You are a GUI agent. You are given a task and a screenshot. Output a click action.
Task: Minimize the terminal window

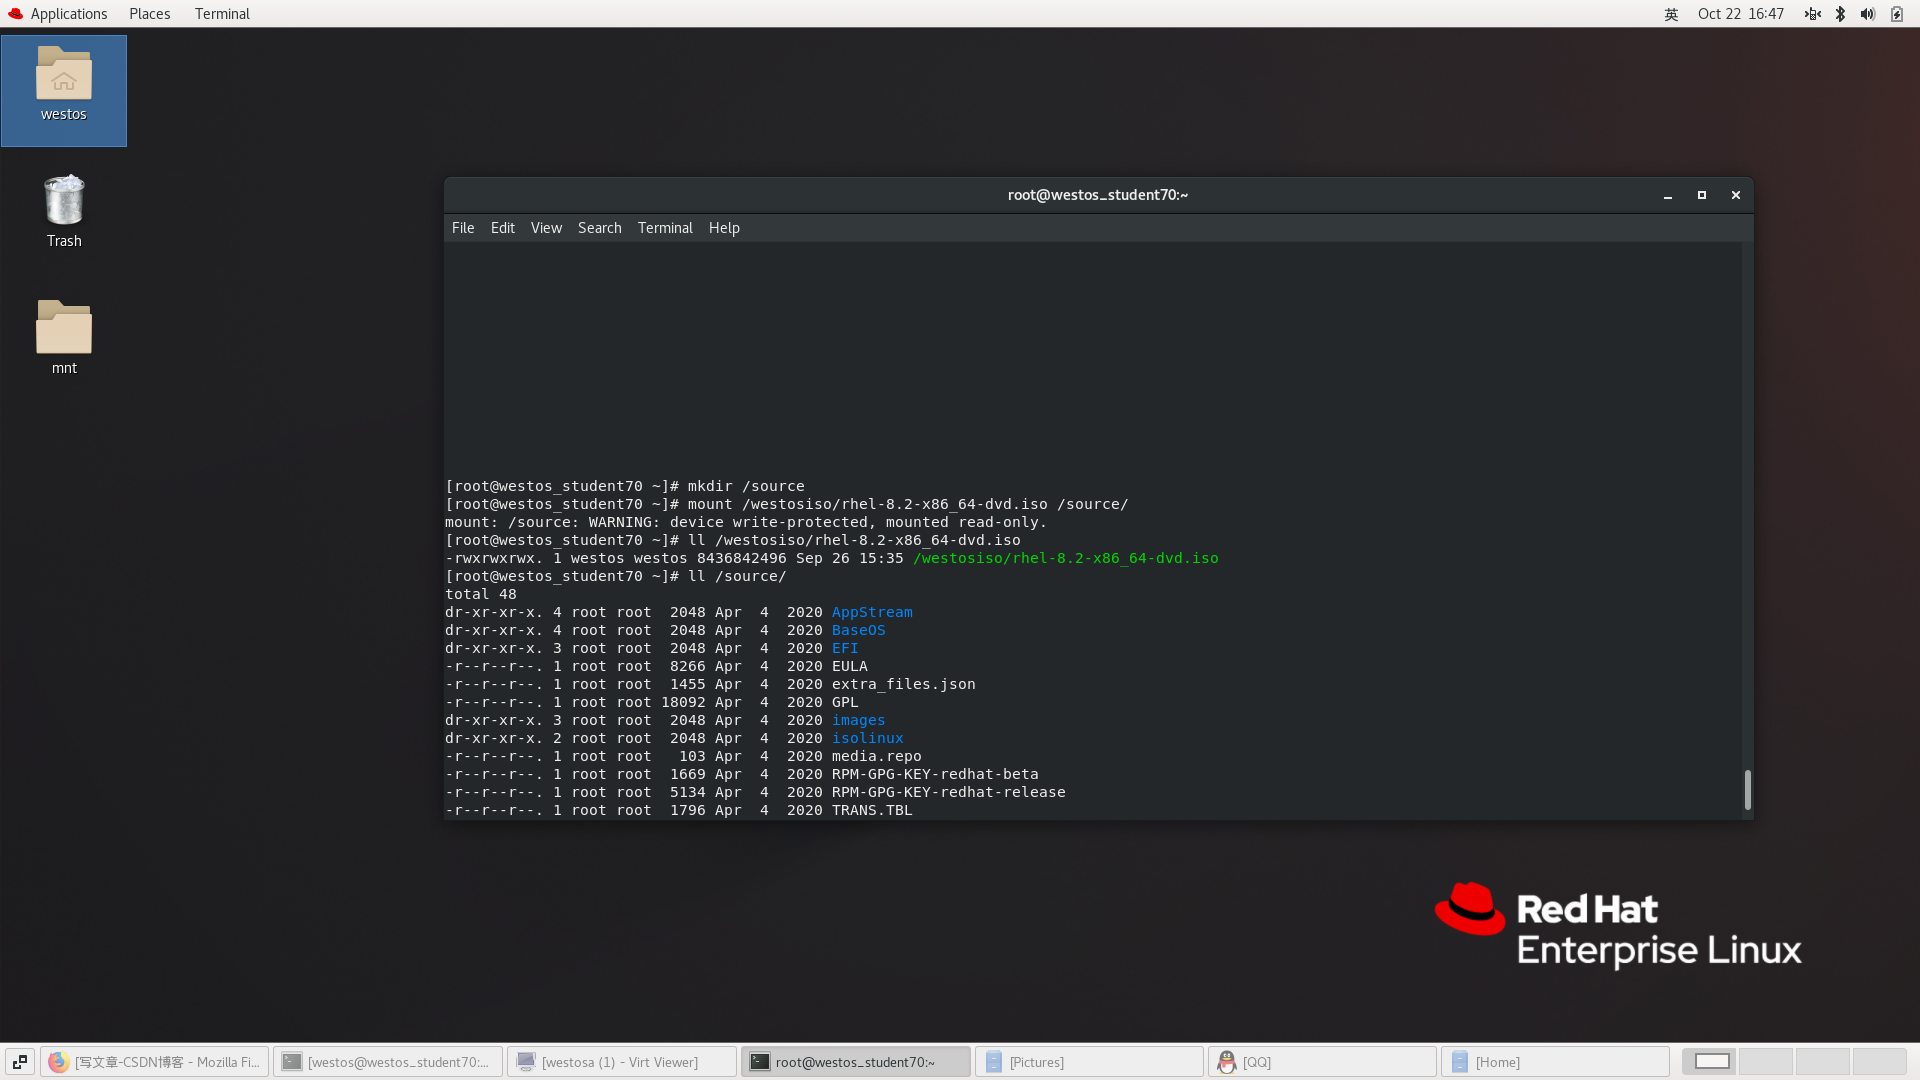coord(1668,196)
